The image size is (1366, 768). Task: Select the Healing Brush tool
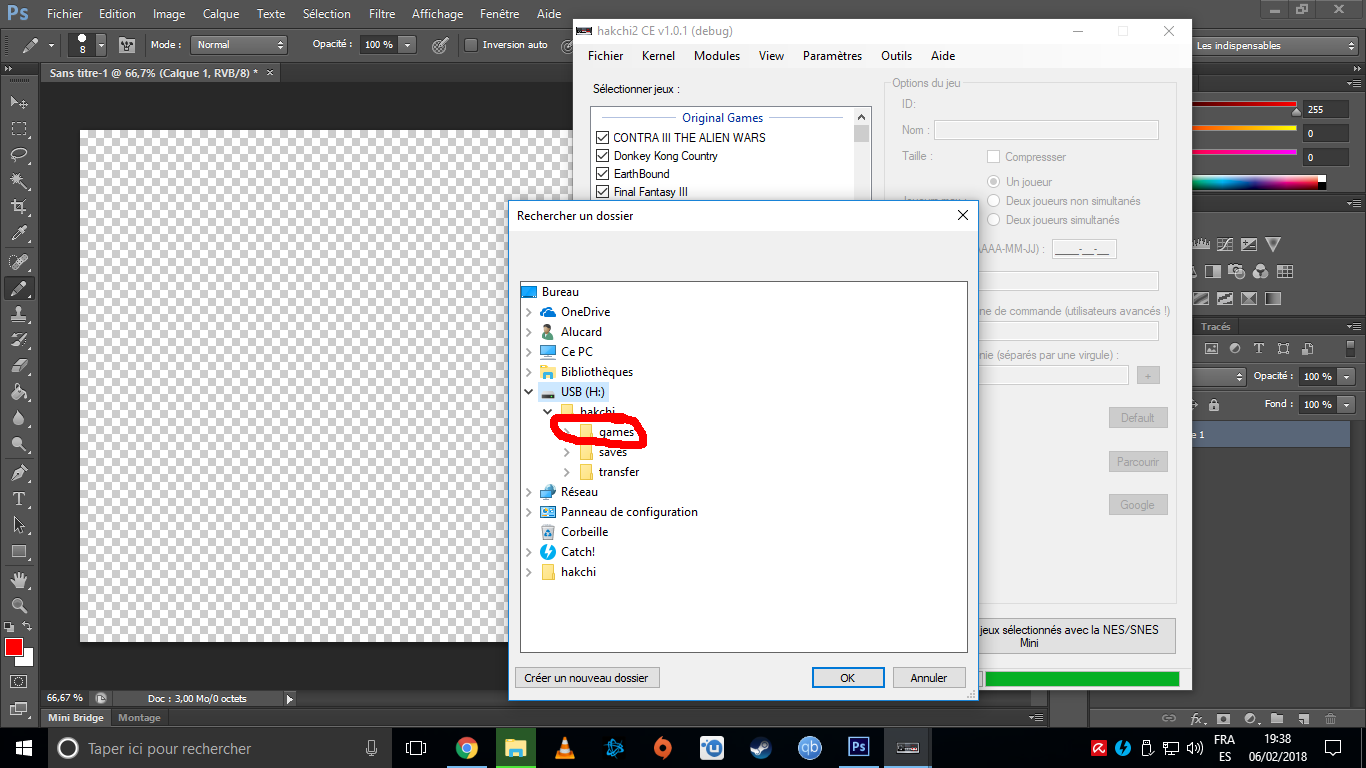[19, 262]
